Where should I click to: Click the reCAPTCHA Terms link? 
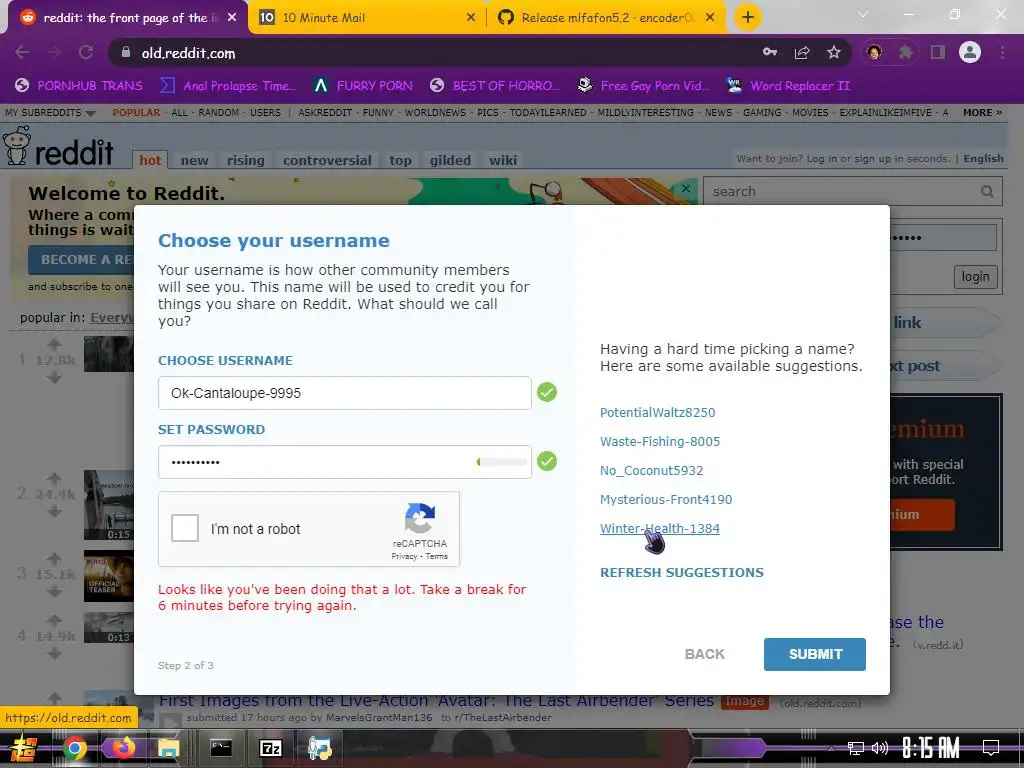pyautogui.click(x=436, y=556)
